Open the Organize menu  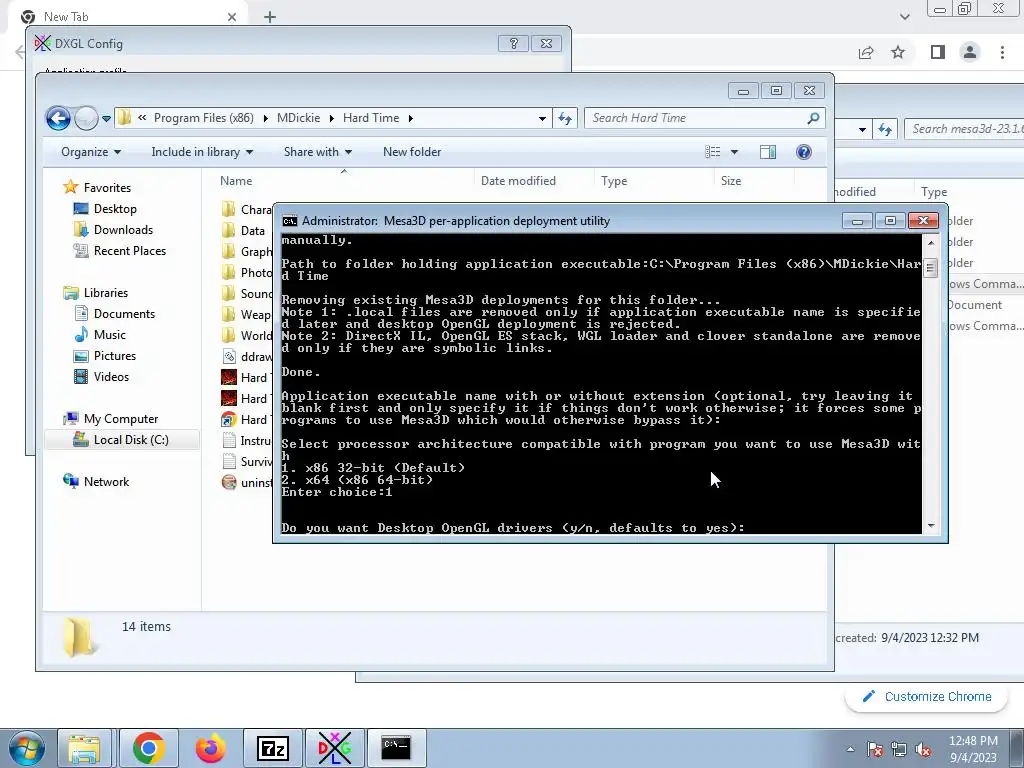91,152
